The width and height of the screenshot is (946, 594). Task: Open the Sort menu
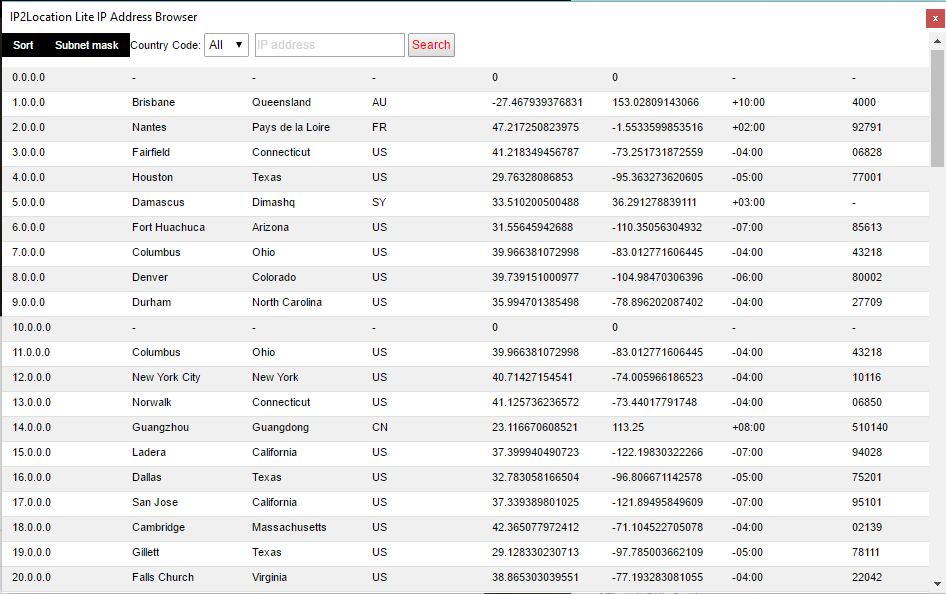point(23,45)
